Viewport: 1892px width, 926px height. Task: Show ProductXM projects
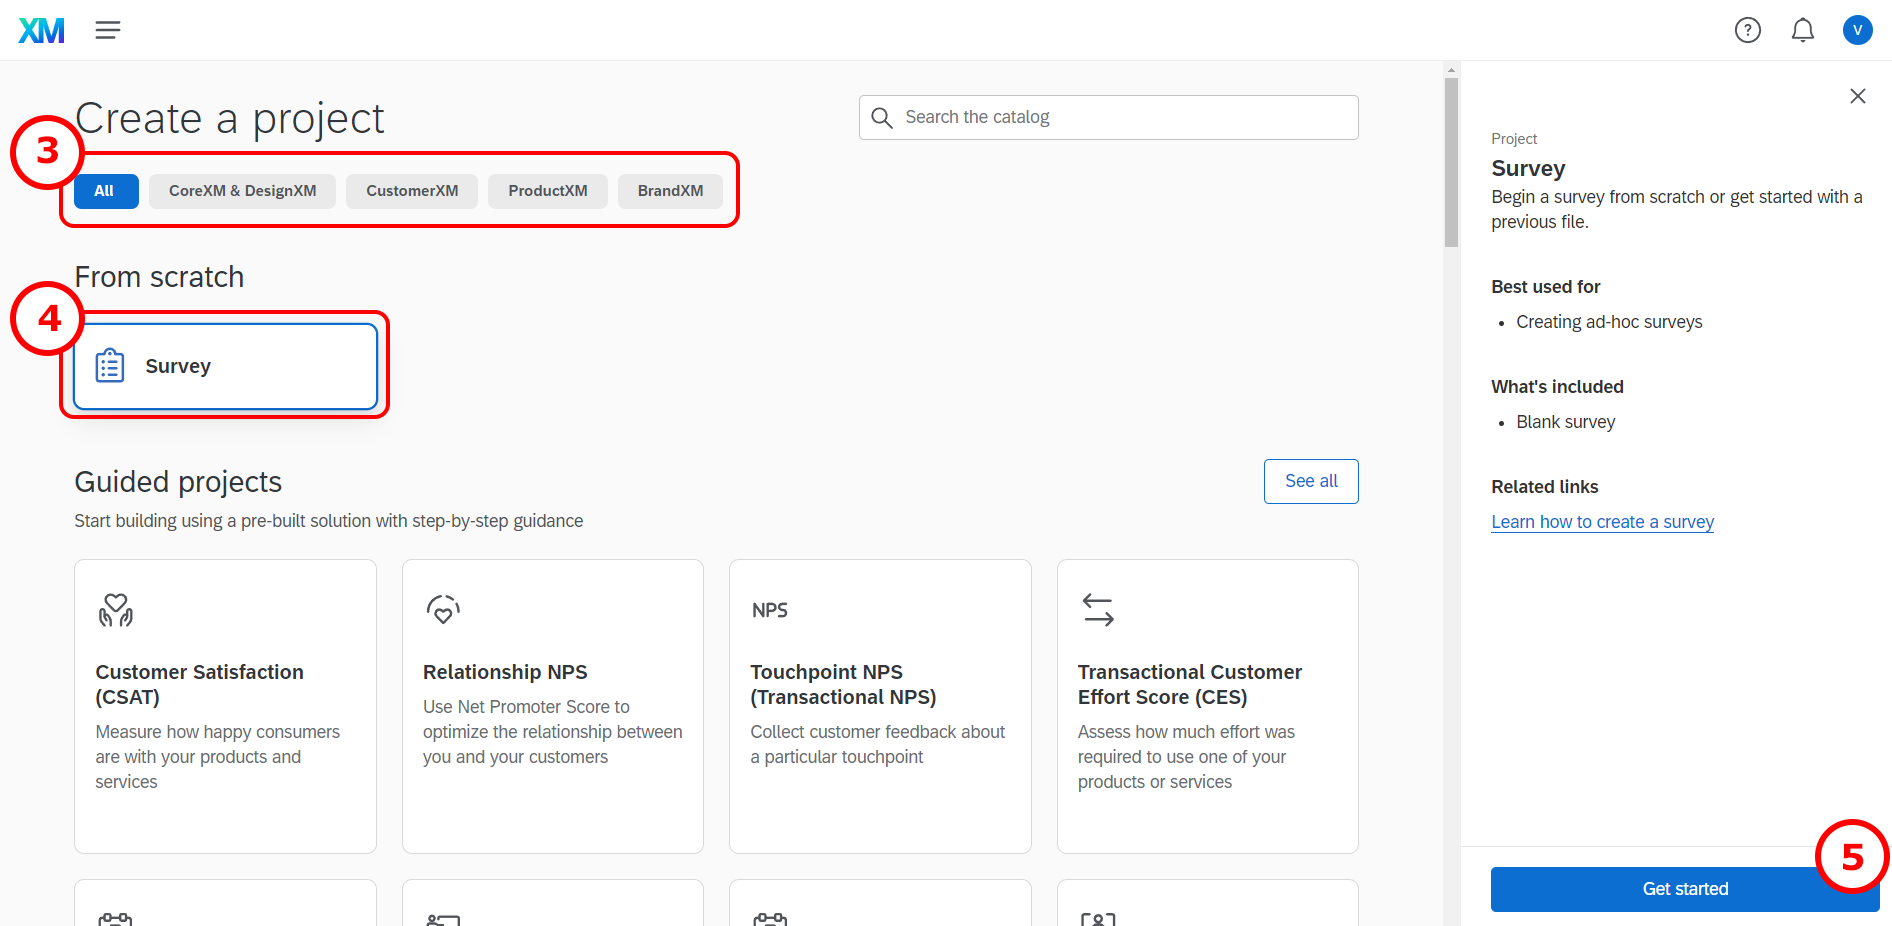(x=547, y=191)
